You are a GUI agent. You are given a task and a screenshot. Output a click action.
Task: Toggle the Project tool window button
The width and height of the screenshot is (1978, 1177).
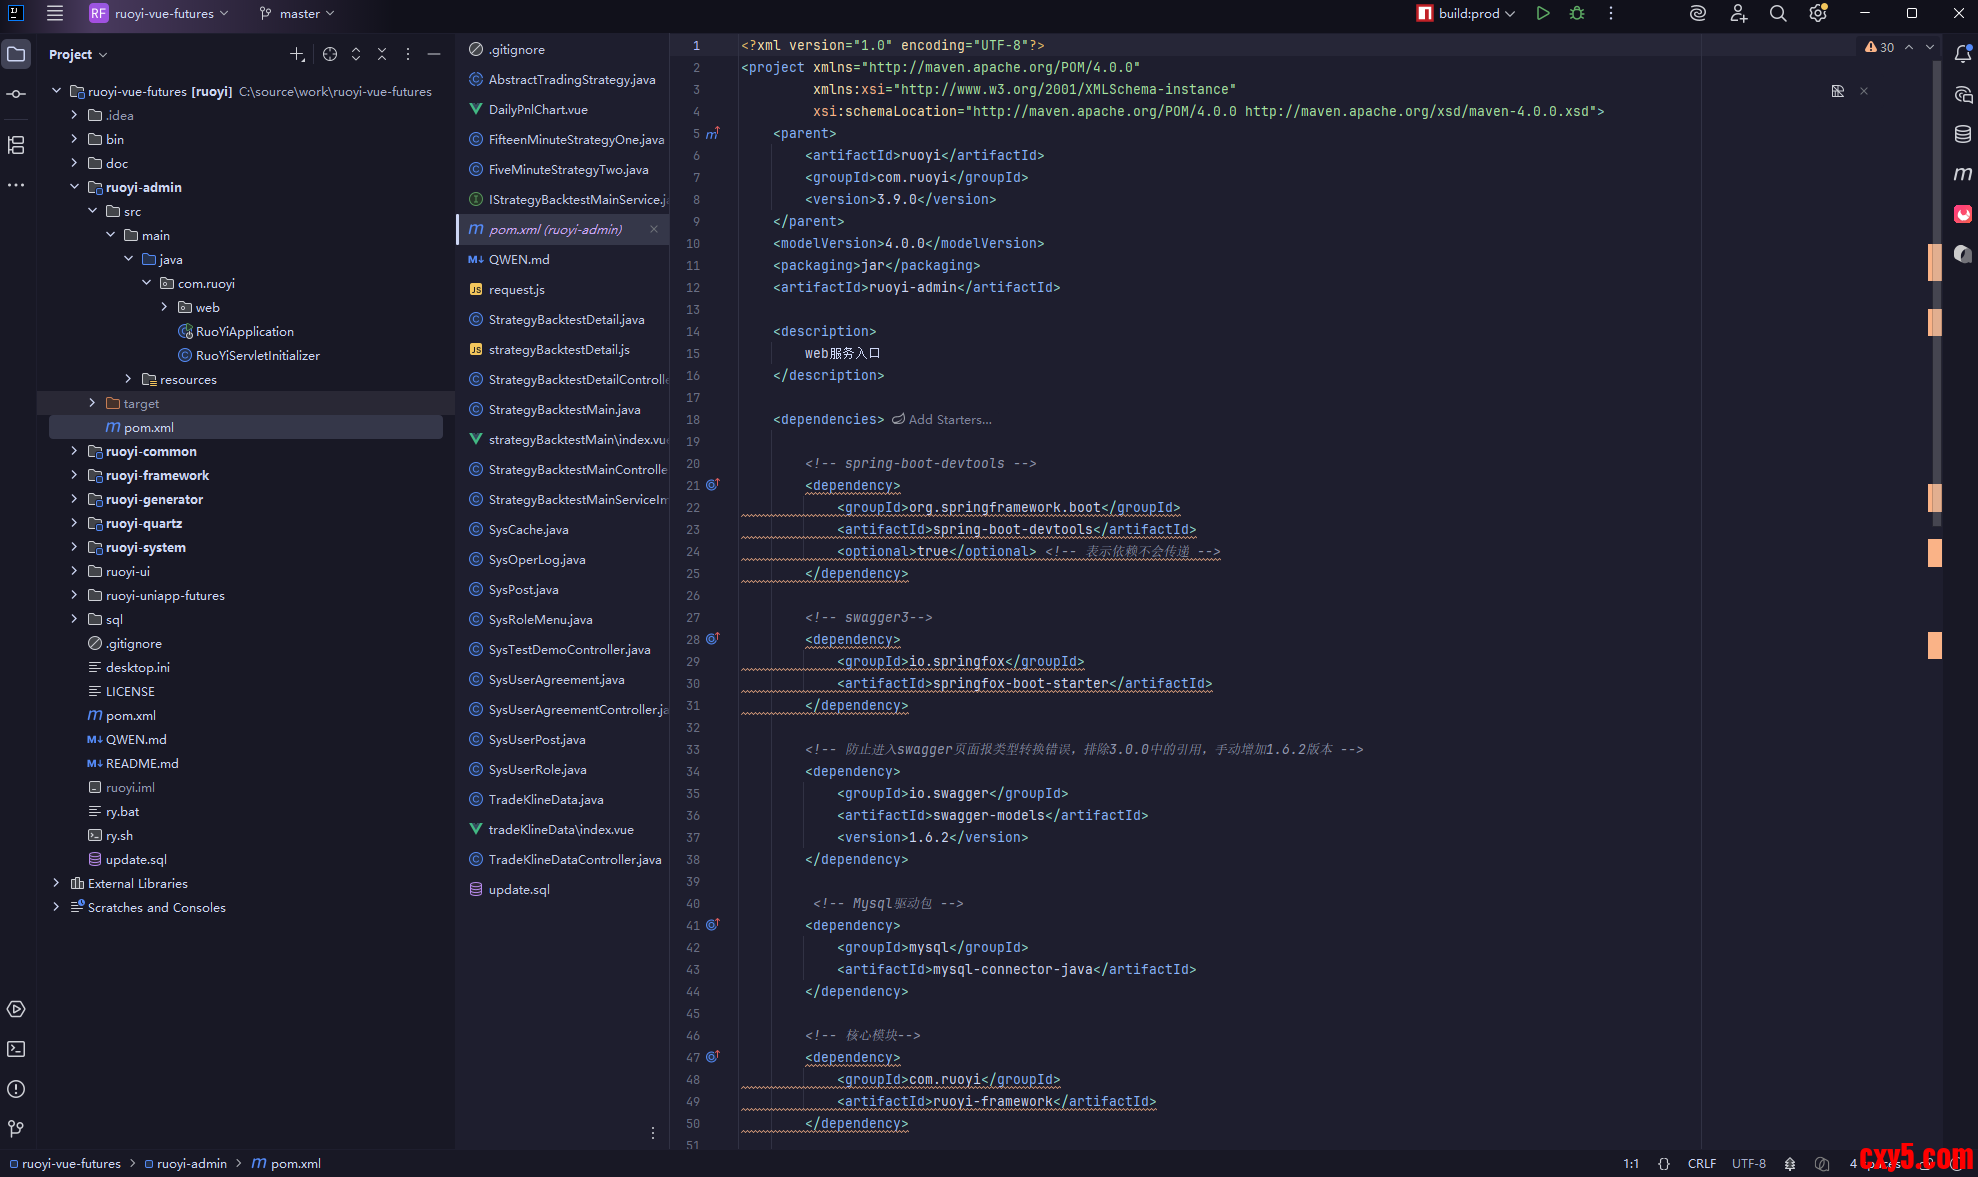(16, 54)
